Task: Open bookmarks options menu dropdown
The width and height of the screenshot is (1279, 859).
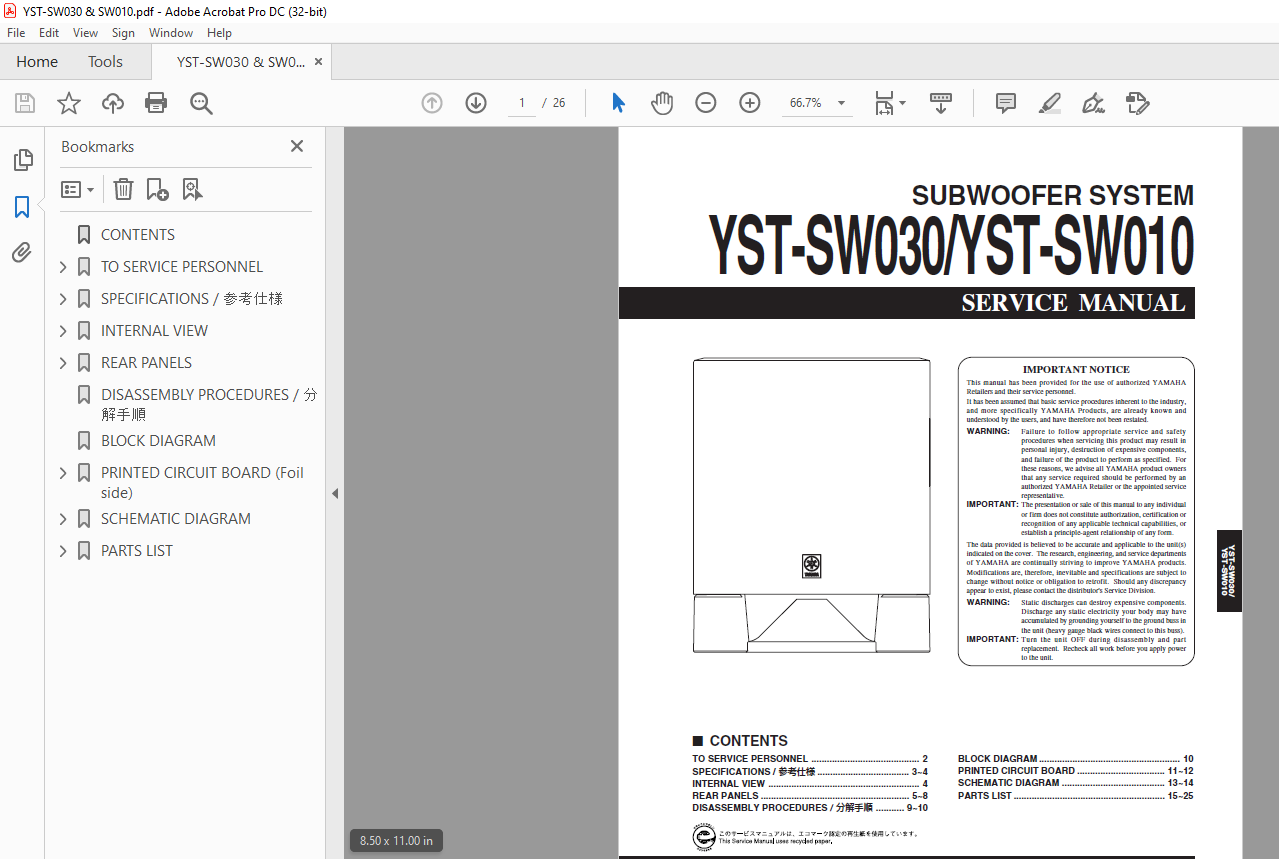Action: click(x=77, y=189)
